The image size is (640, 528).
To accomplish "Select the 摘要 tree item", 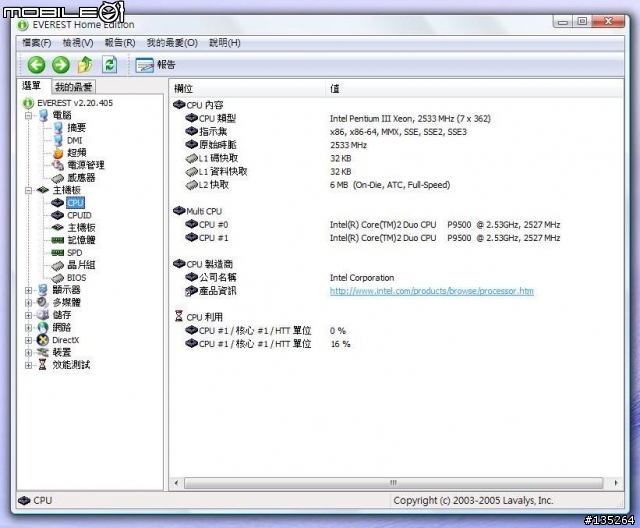I will (76, 128).
